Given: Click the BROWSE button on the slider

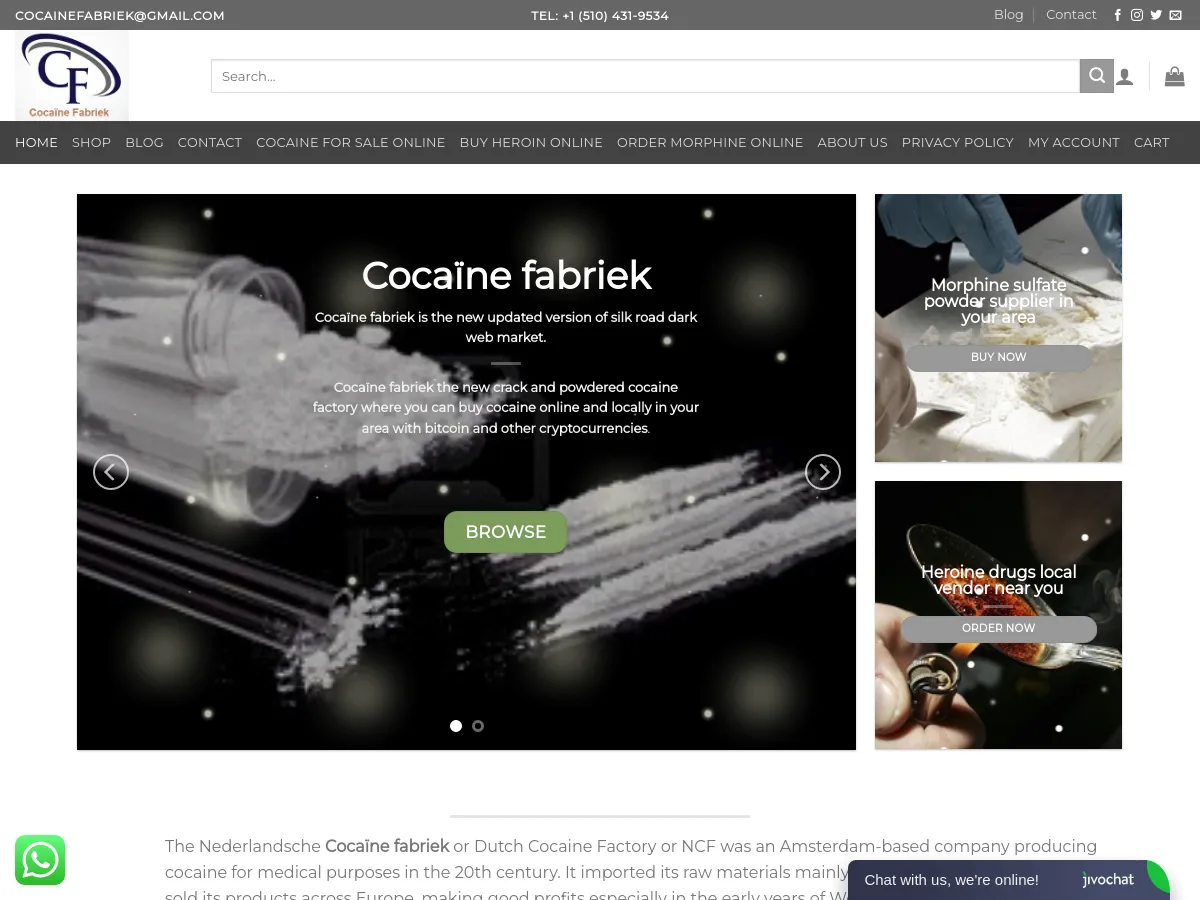Looking at the screenshot, I should click(x=505, y=531).
